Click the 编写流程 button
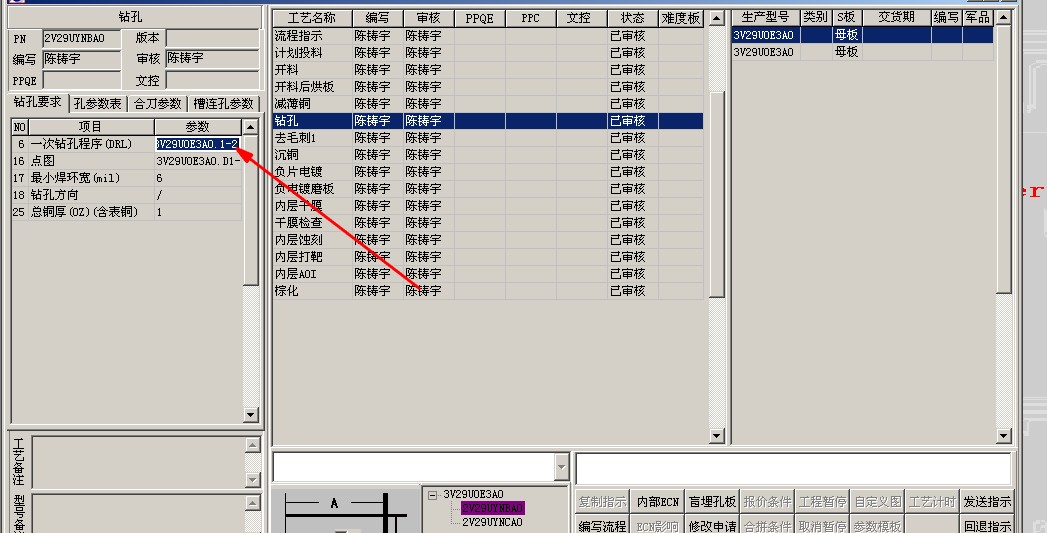The height and width of the screenshot is (533, 1047). 602,526
